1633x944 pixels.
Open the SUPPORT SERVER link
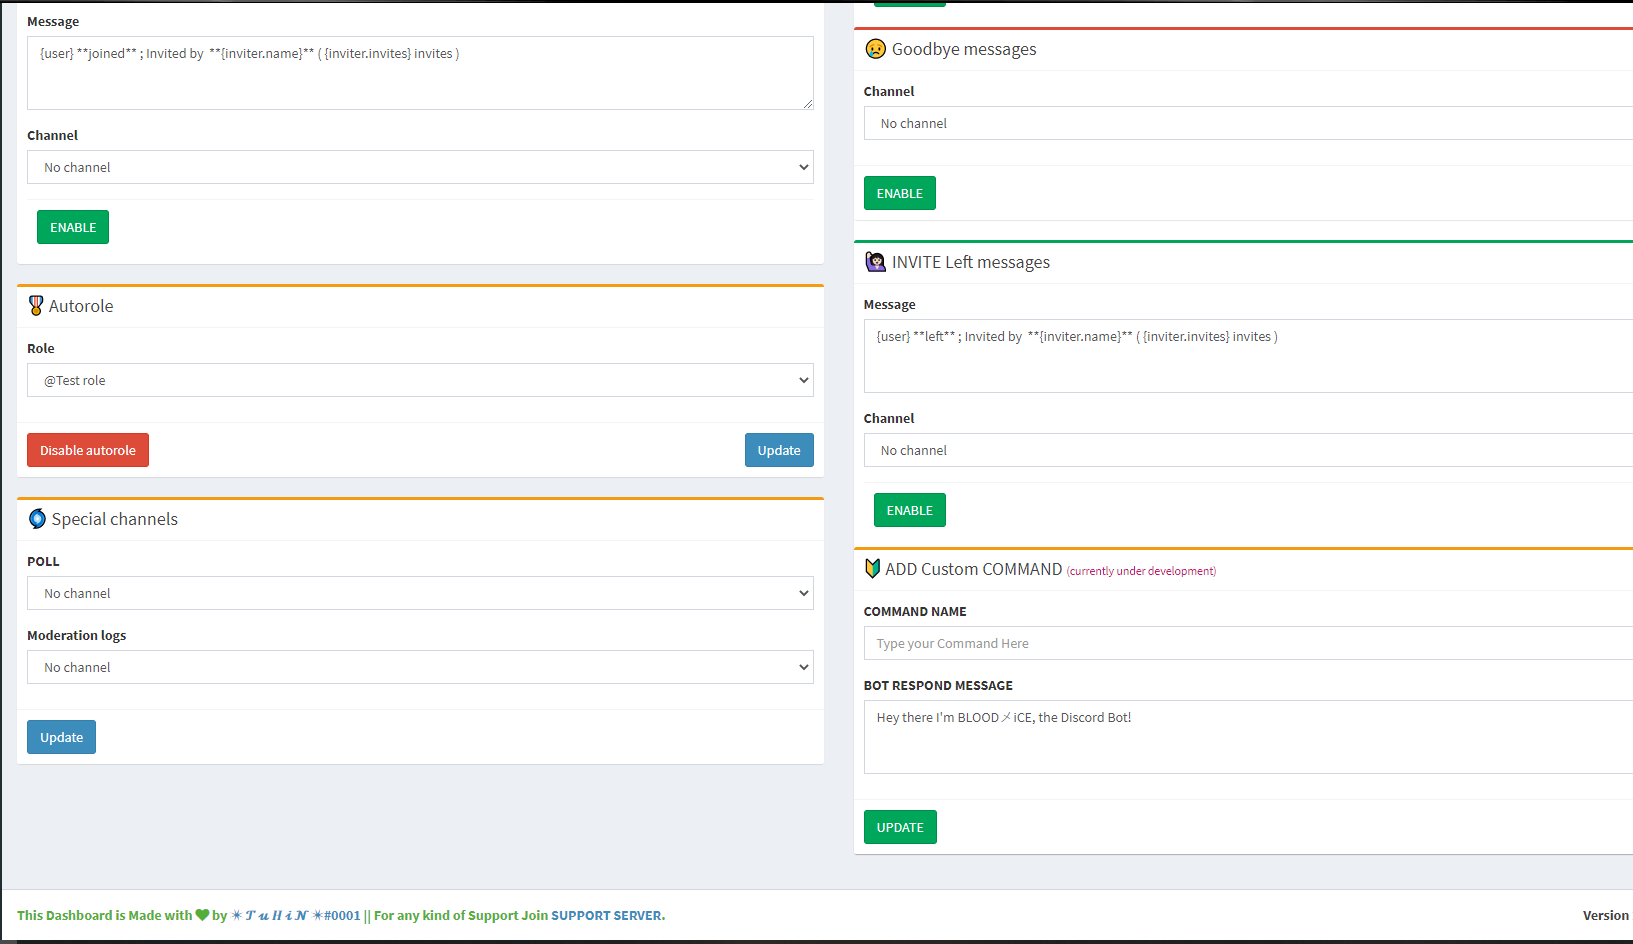pyautogui.click(x=607, y=915)
